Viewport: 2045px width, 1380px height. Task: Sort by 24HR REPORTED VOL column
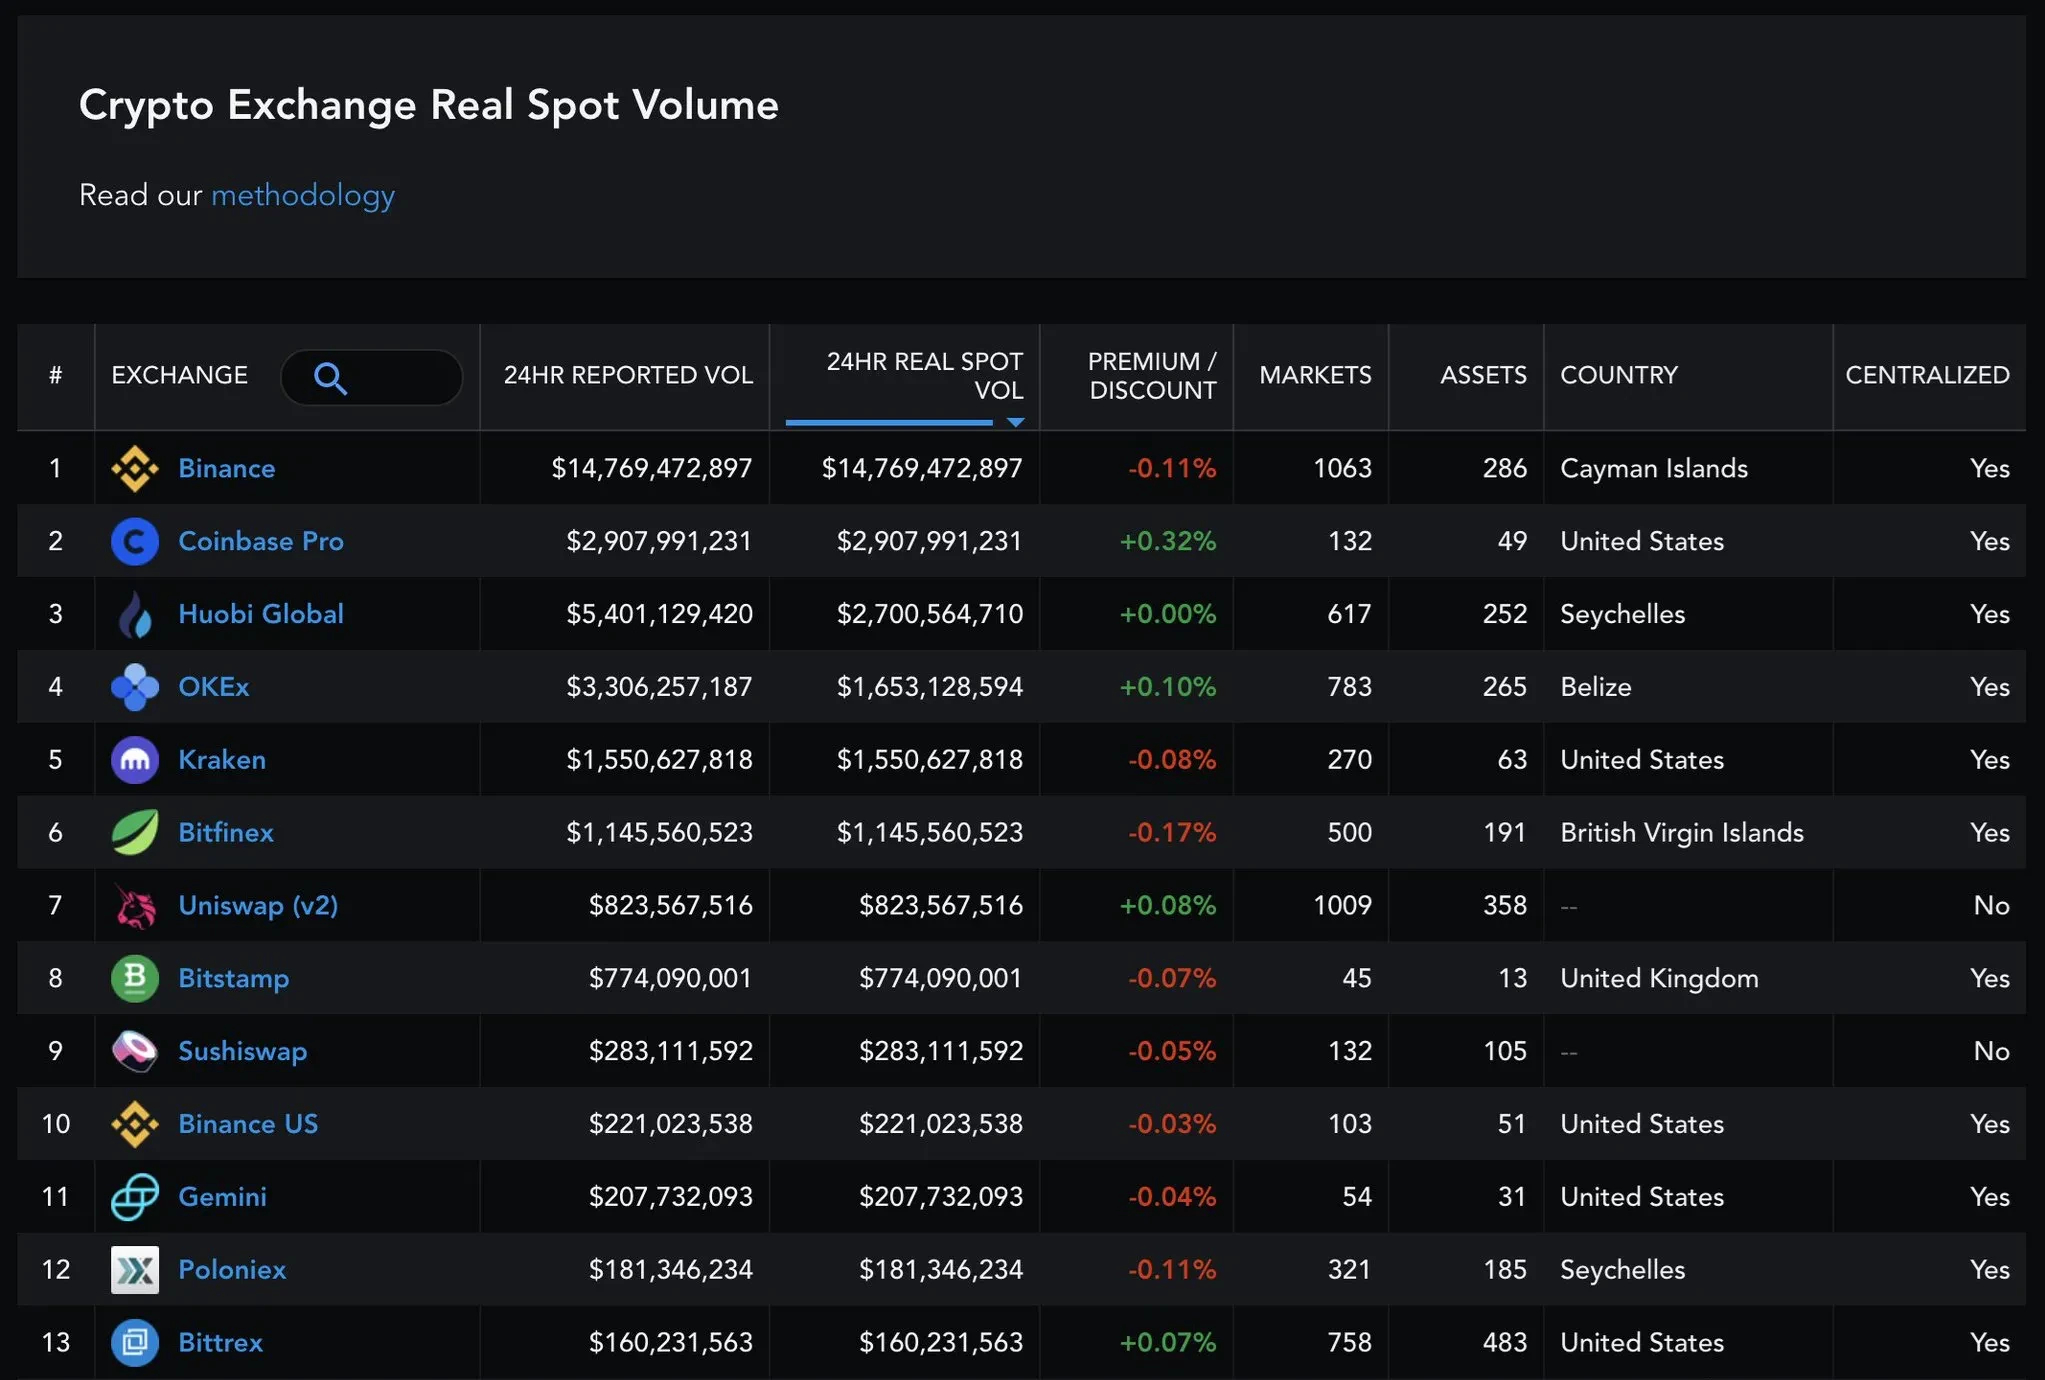tap(628, 376)
